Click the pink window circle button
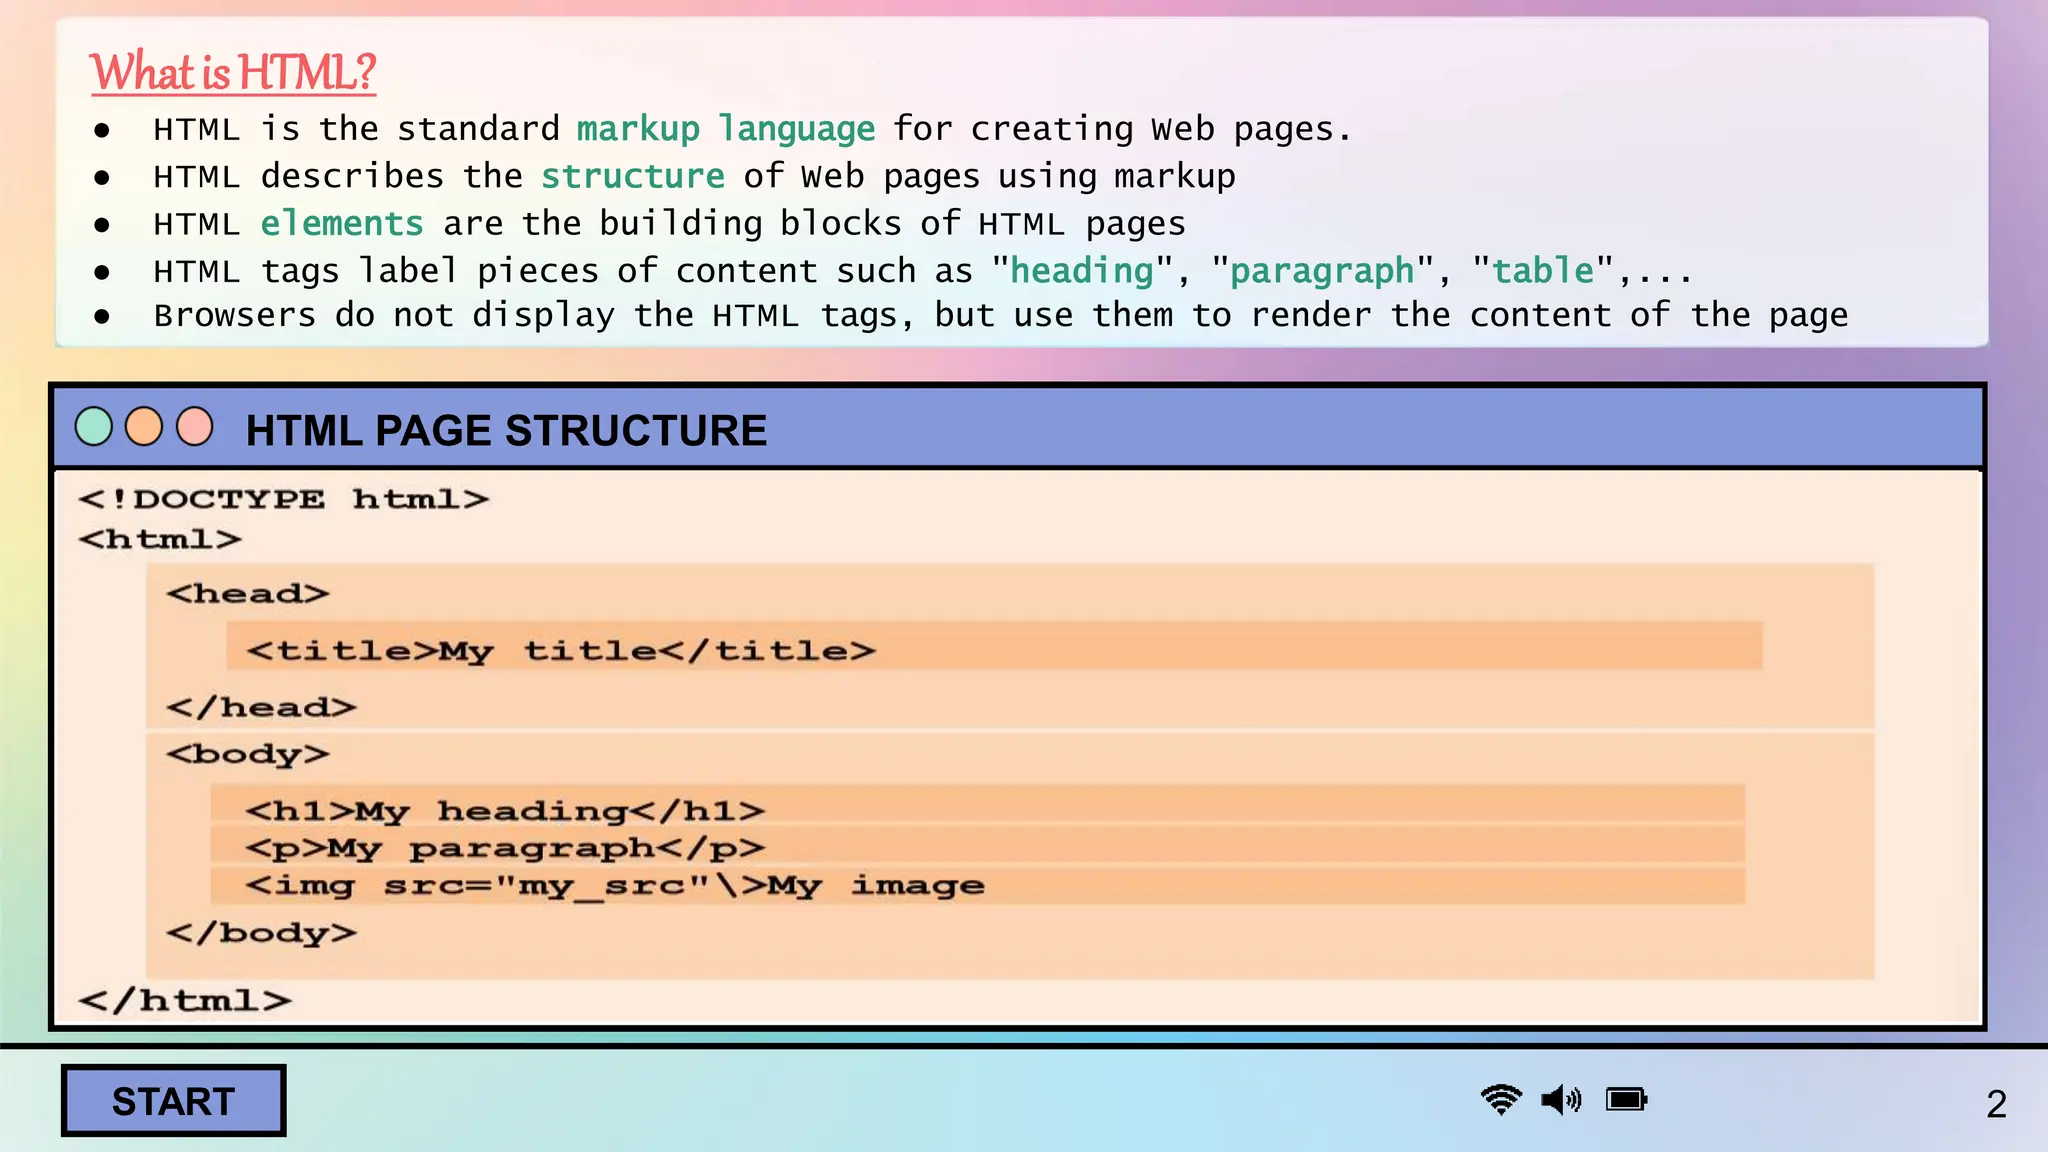Viewport: 2048px width, 1152px height. [195, 427]
